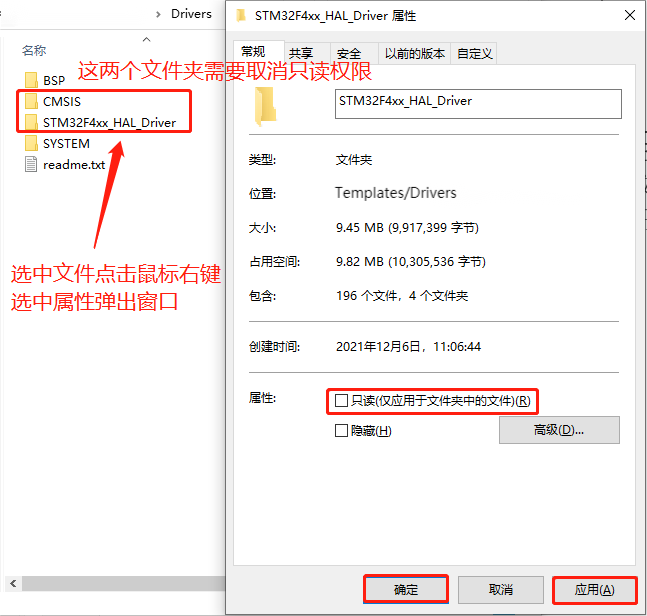Toggle the read-only (只读) checkbox
The height and width of the screenshot is (616, 647).
point(341,400)
